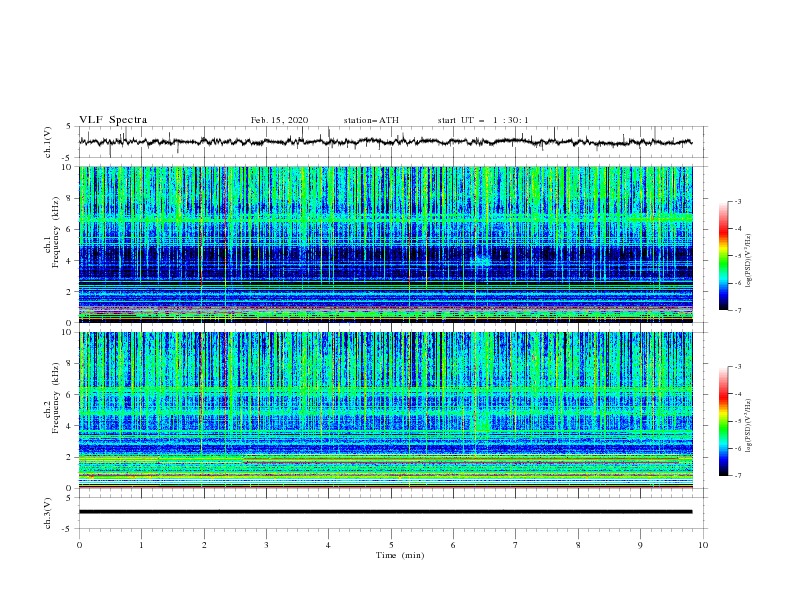Click the 'ch.3(V)' axis label
This screenshot has height=612, width=792.
click(x=47, y=513)
